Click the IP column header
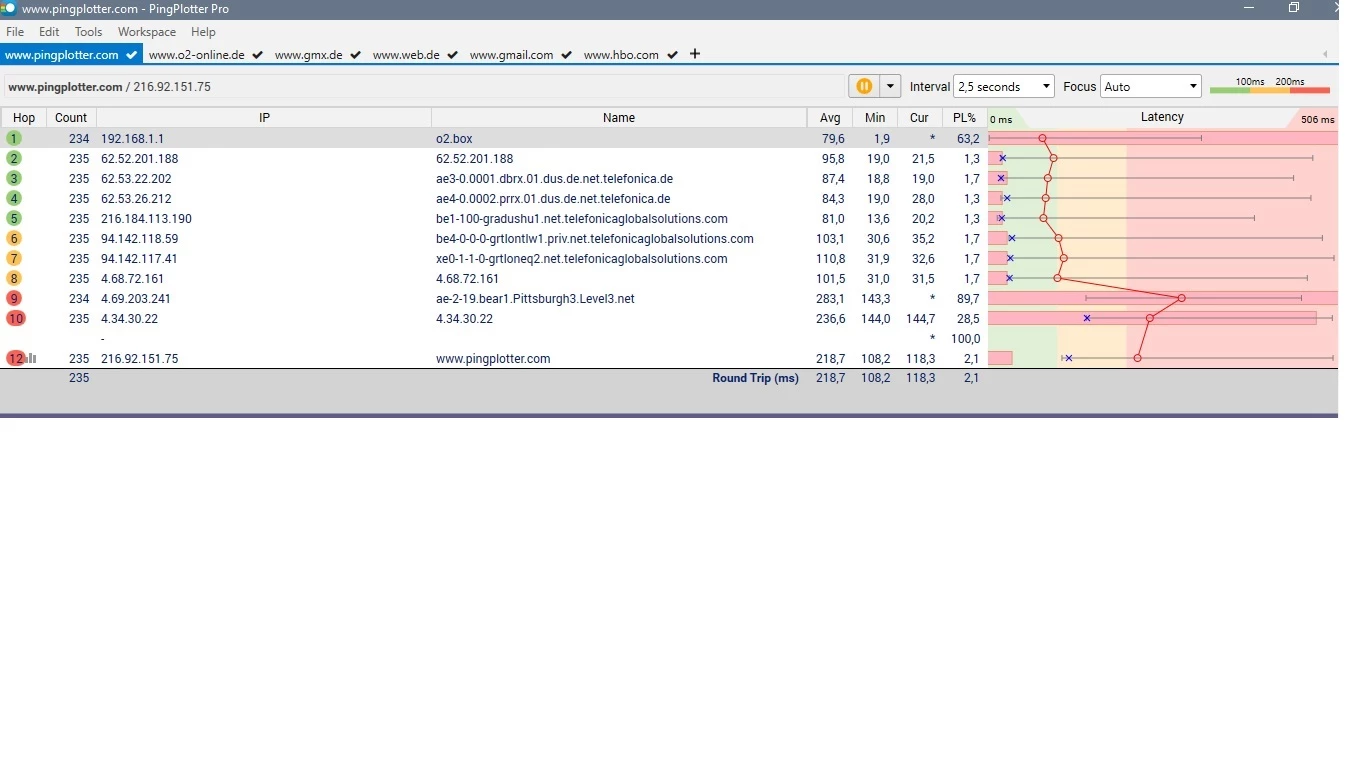This screenshot has width=1366, height=768. (x=264, y=118)
